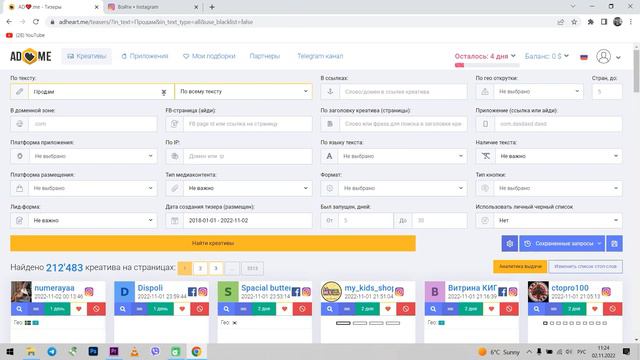
Task: Open the Приложения tab
Action: point(144,56)
